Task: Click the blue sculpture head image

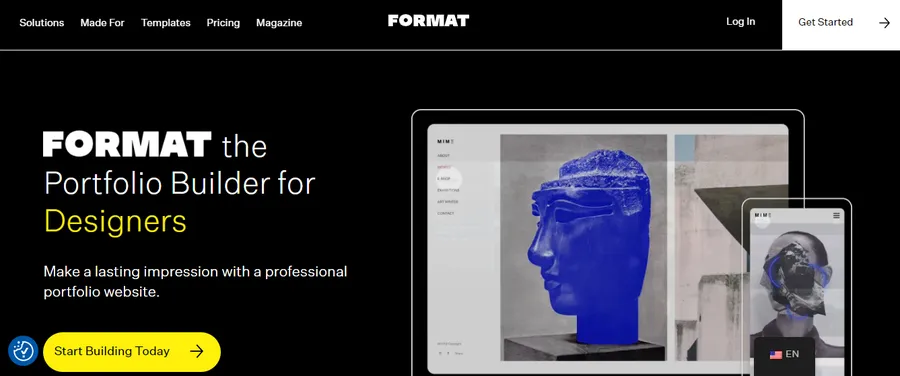Action: tap(584, 247)
